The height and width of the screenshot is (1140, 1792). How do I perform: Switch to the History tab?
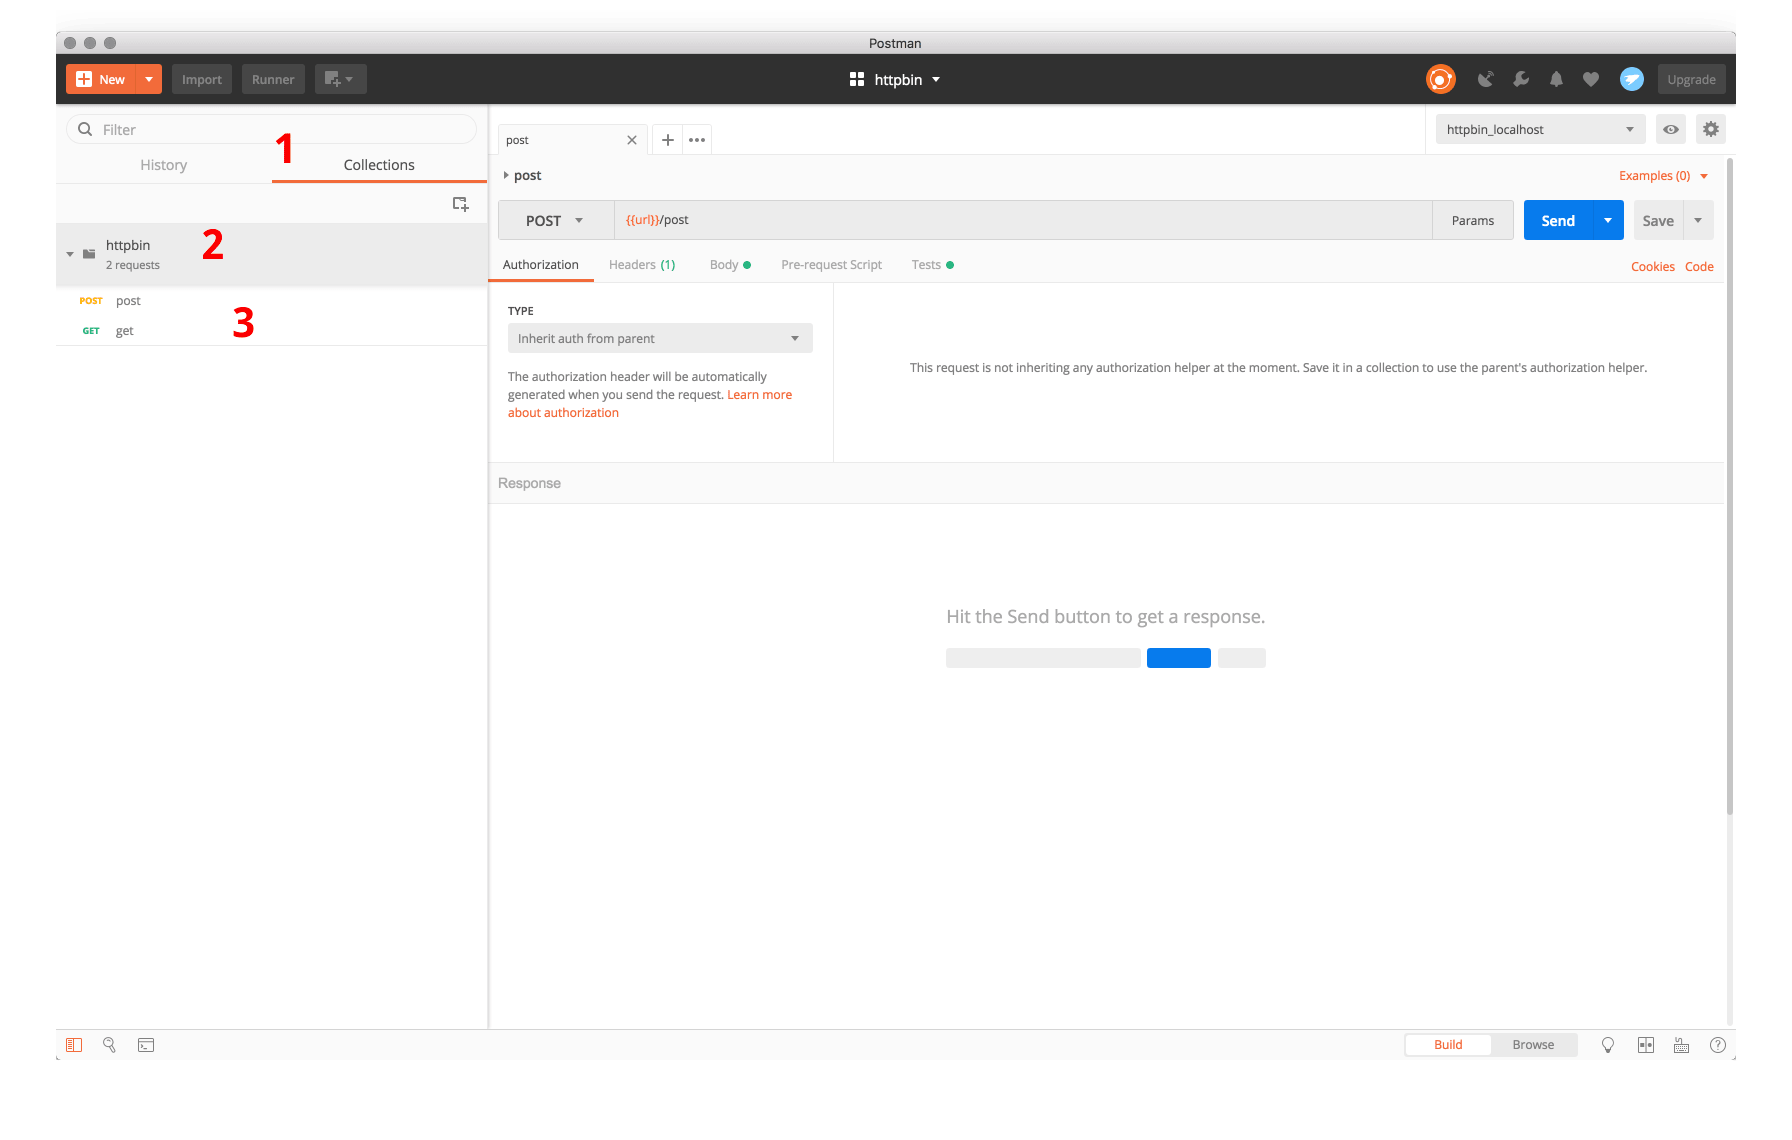pos(164,165)
